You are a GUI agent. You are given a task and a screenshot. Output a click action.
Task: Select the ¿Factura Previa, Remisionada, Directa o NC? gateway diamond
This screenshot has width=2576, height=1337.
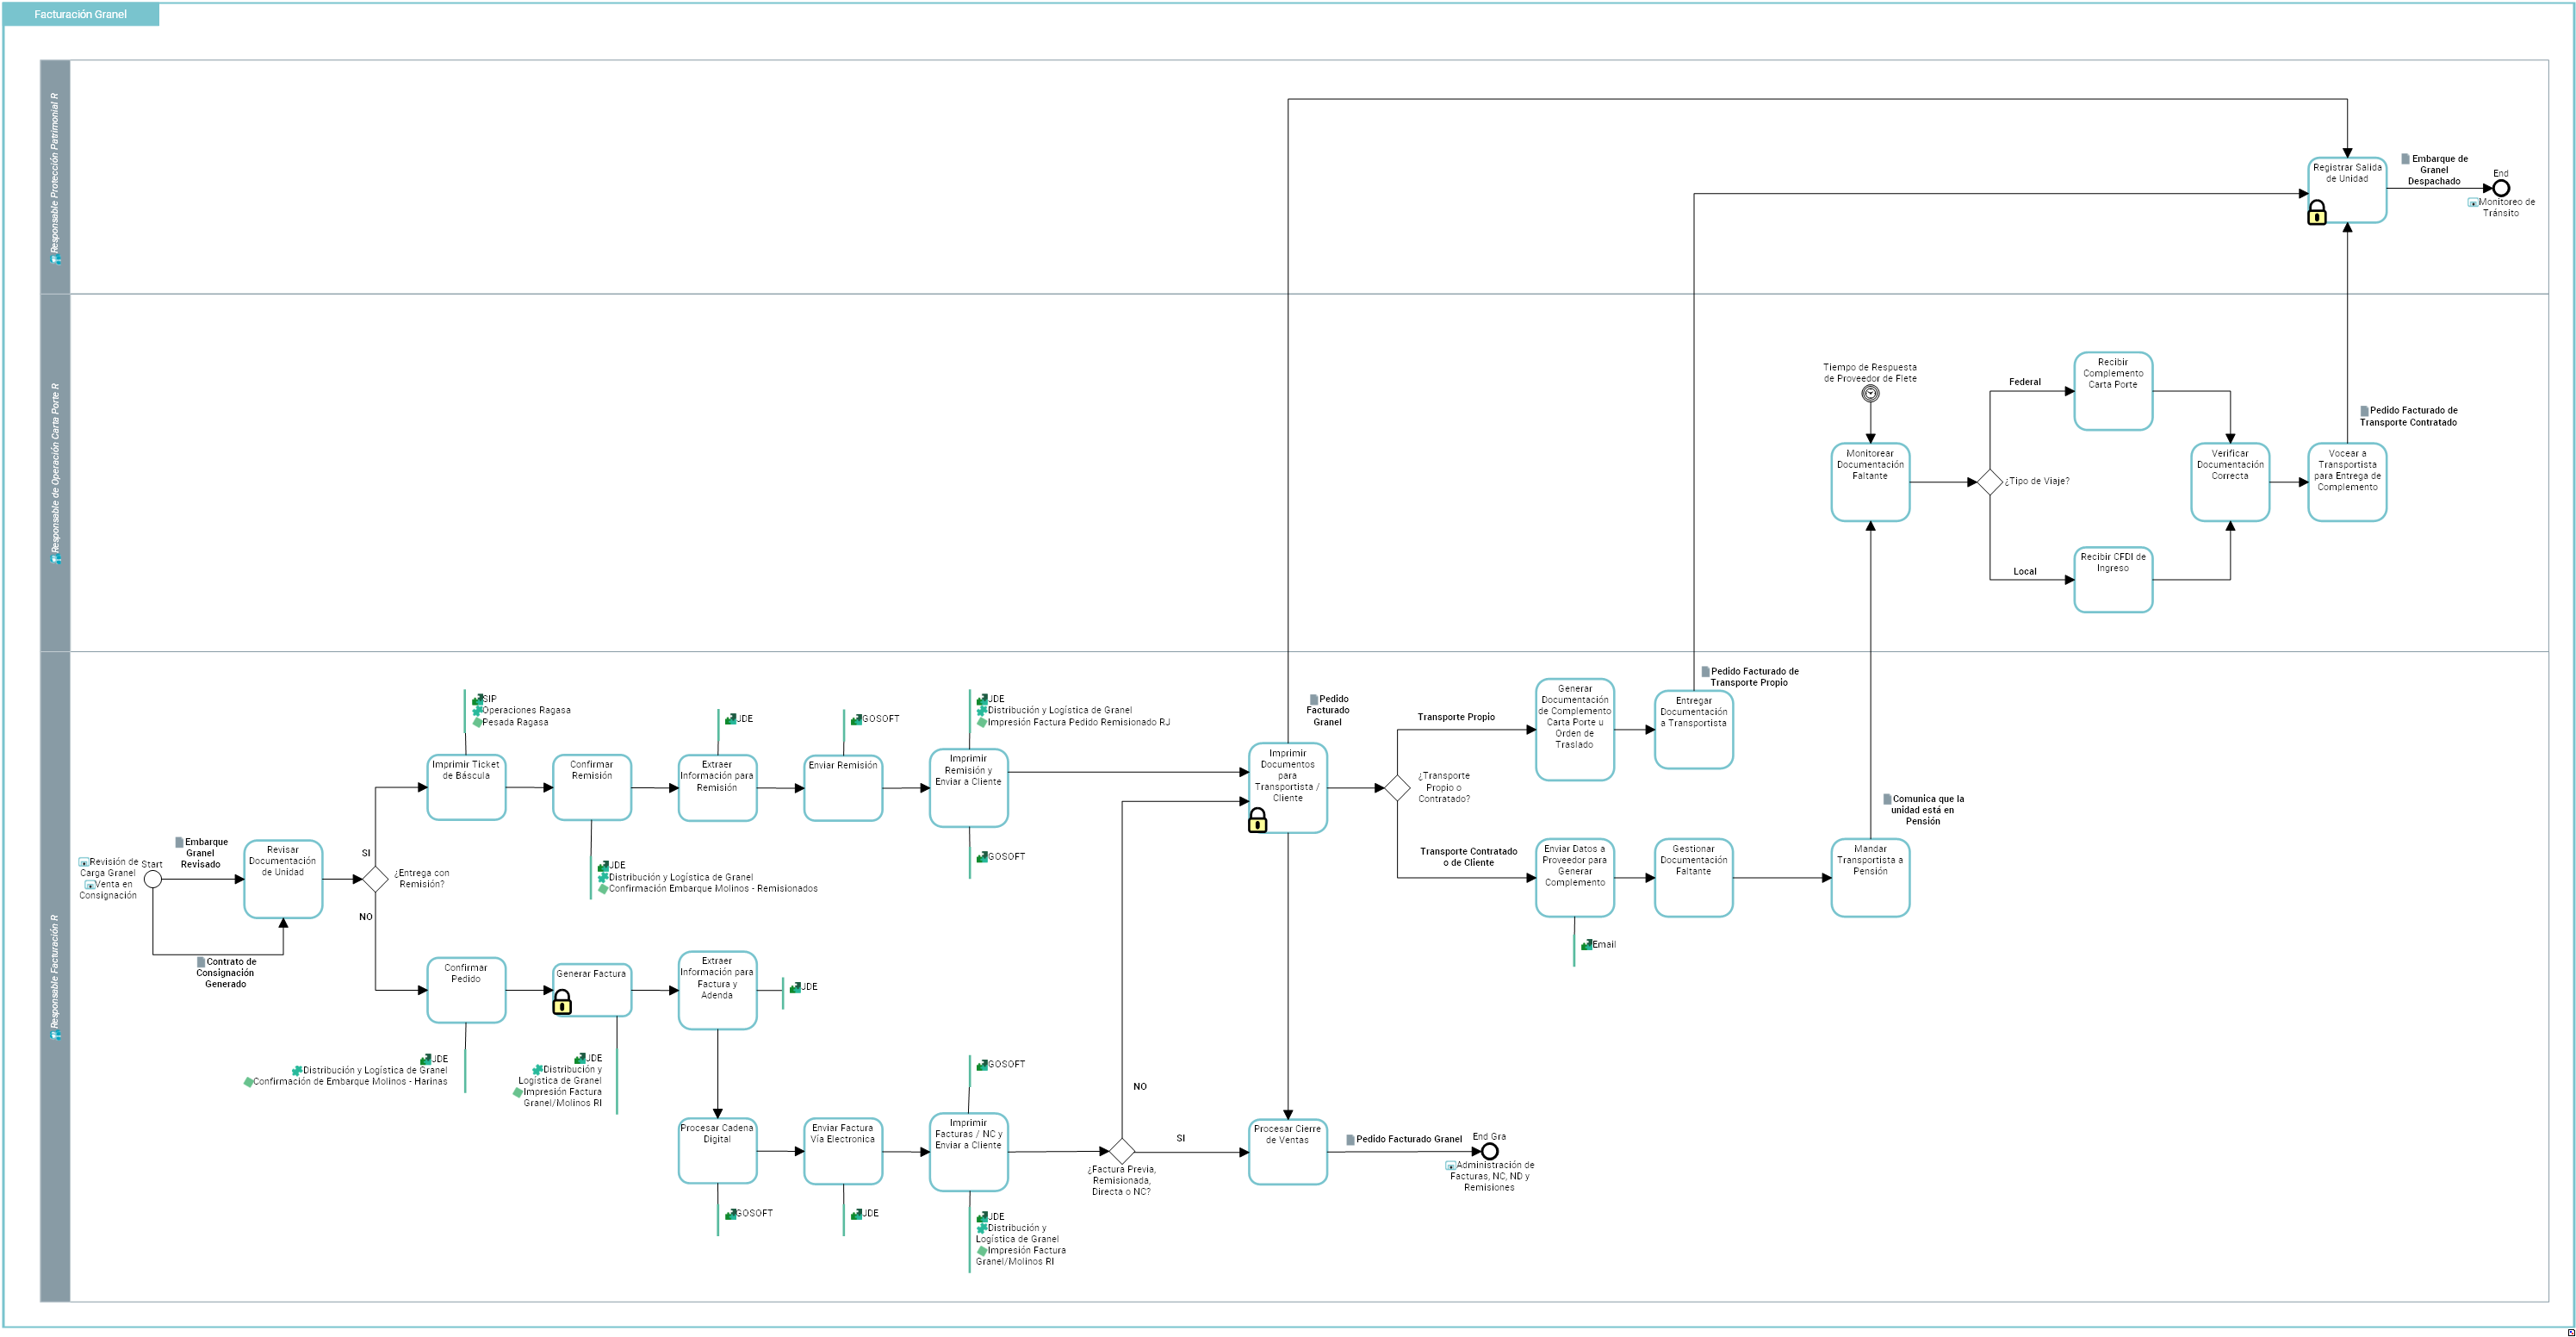click(1122, 1151)
